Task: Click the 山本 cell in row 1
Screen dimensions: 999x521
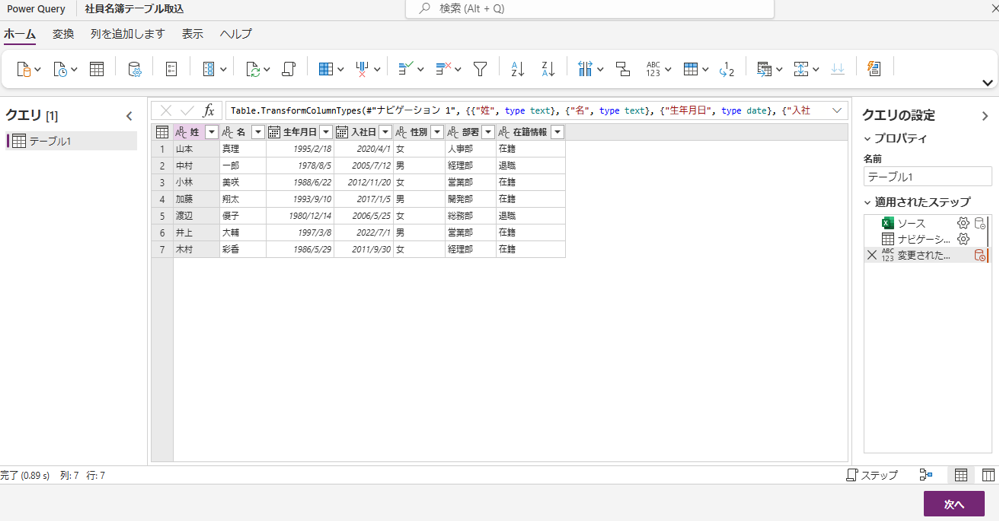Action: 196,149
